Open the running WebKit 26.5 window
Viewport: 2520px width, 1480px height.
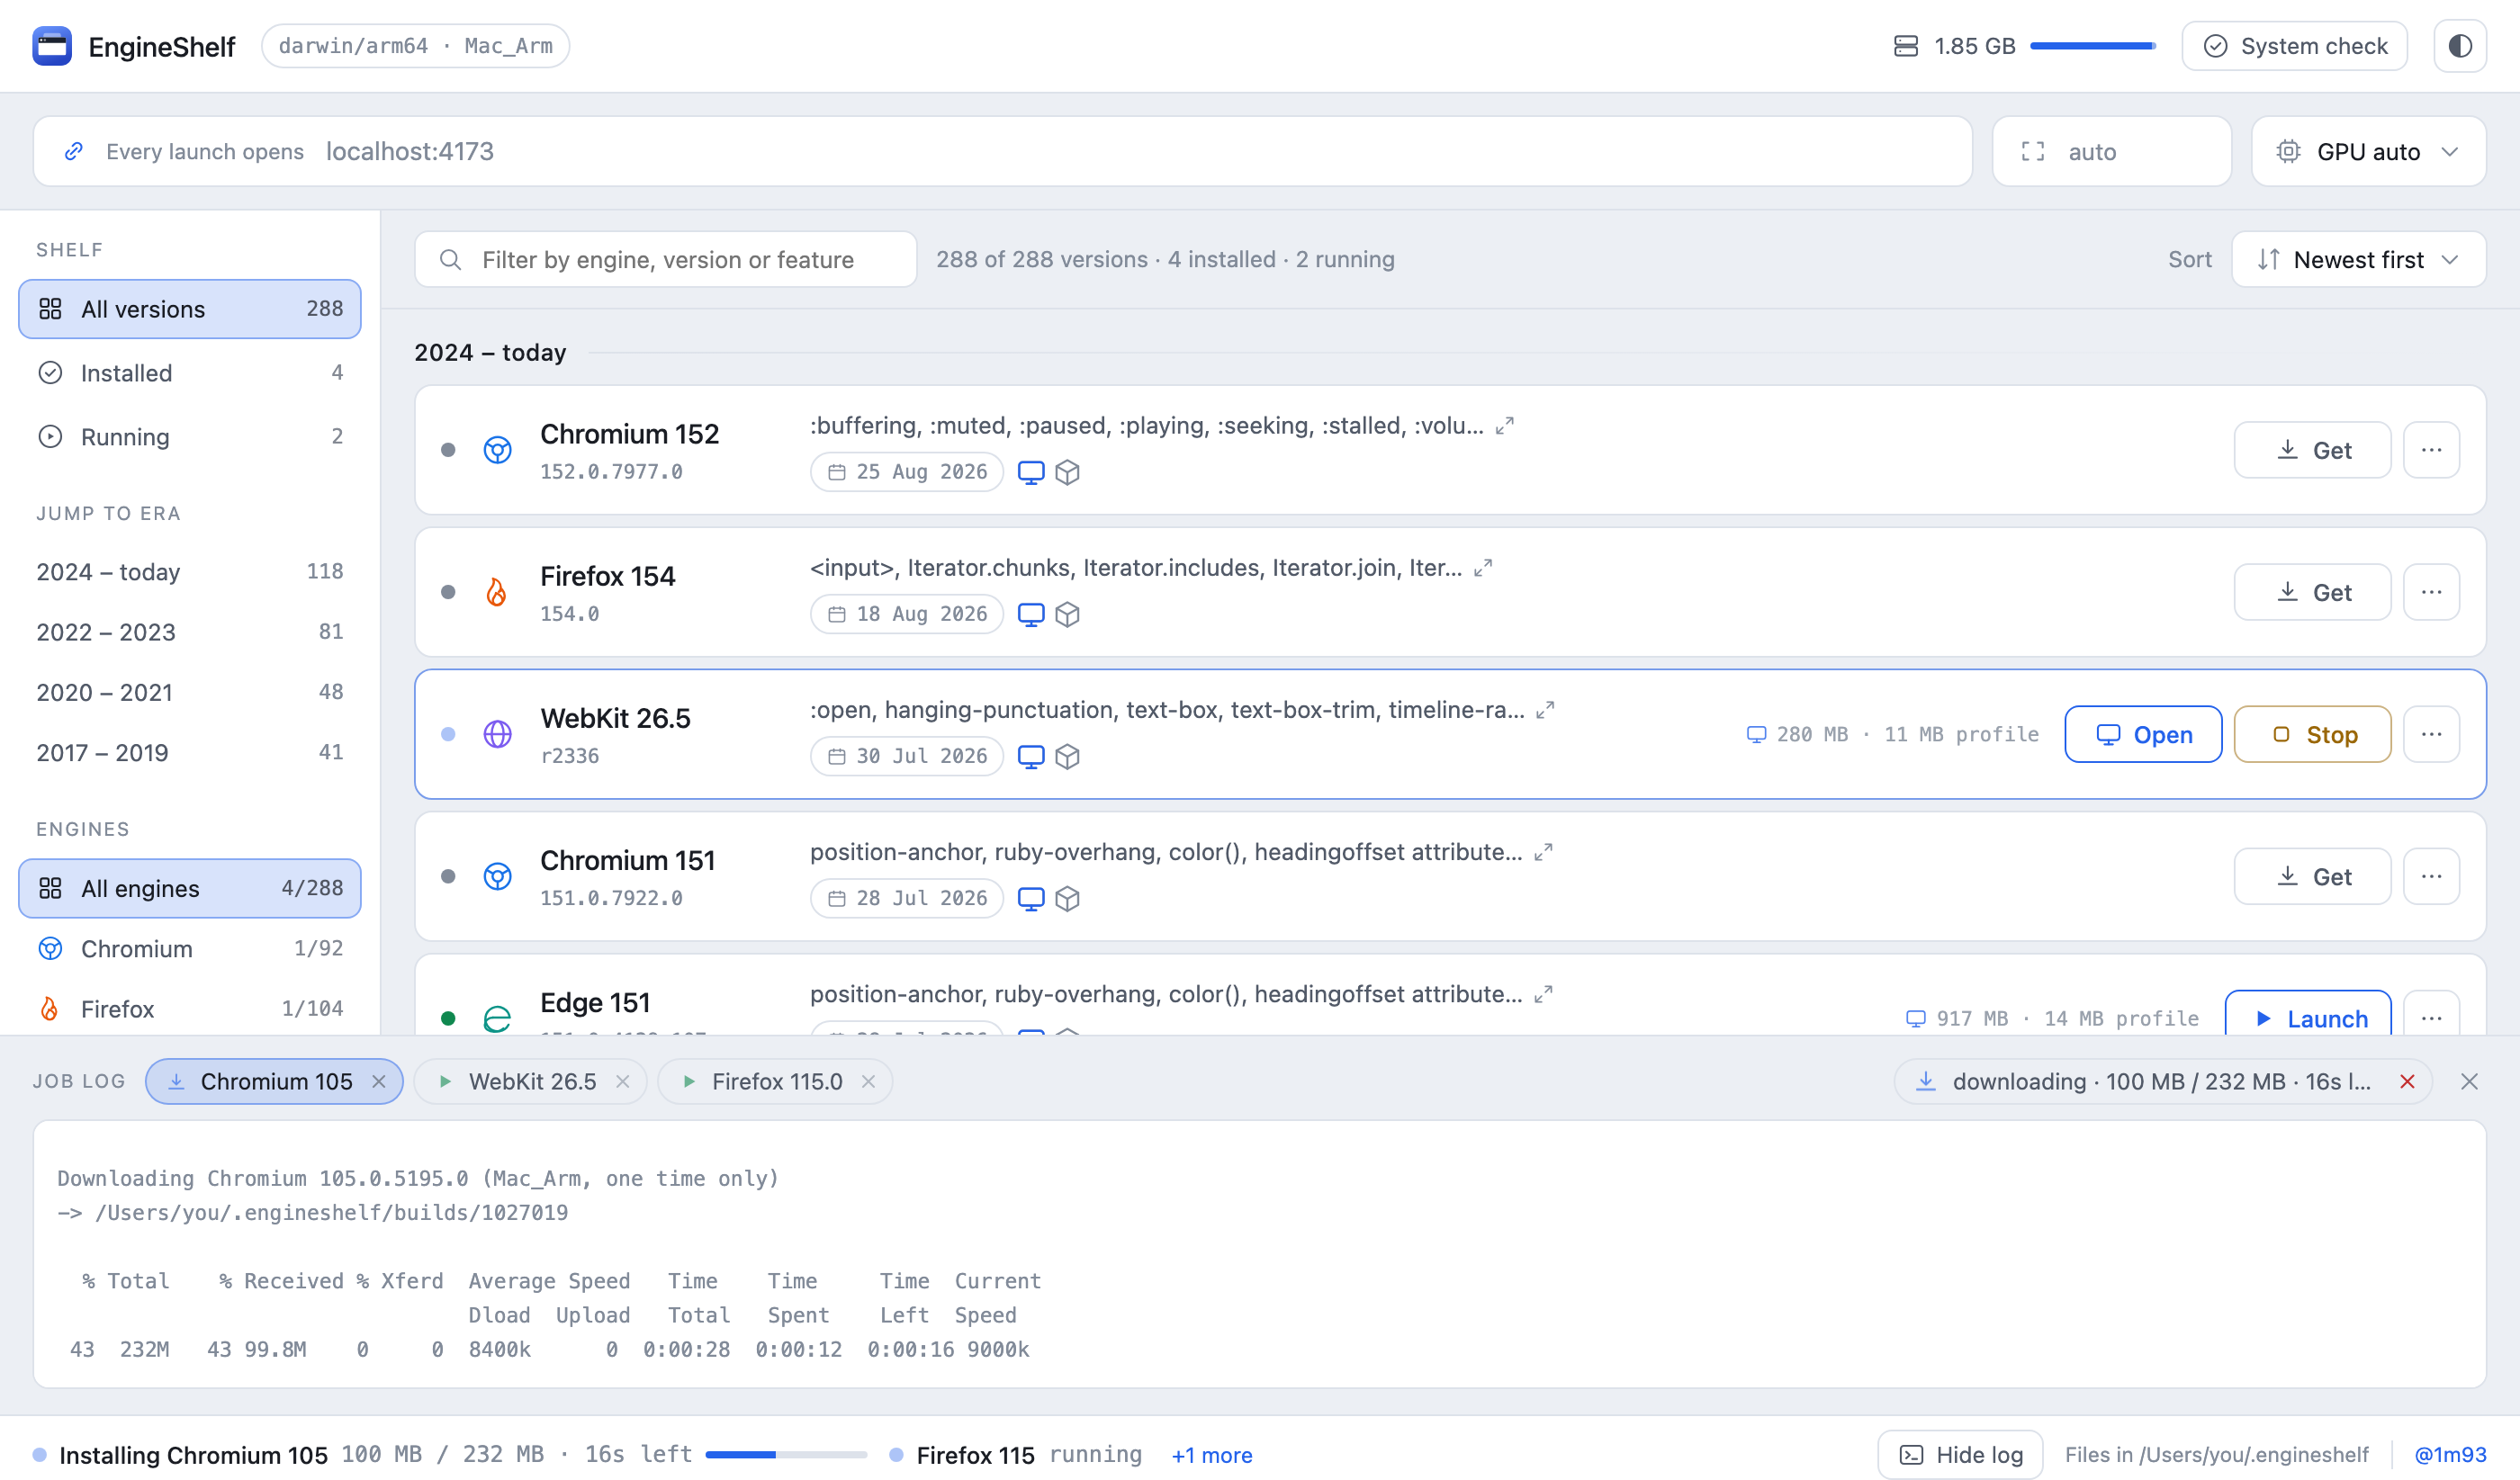pyautogui.click(x=2143, y=734)
